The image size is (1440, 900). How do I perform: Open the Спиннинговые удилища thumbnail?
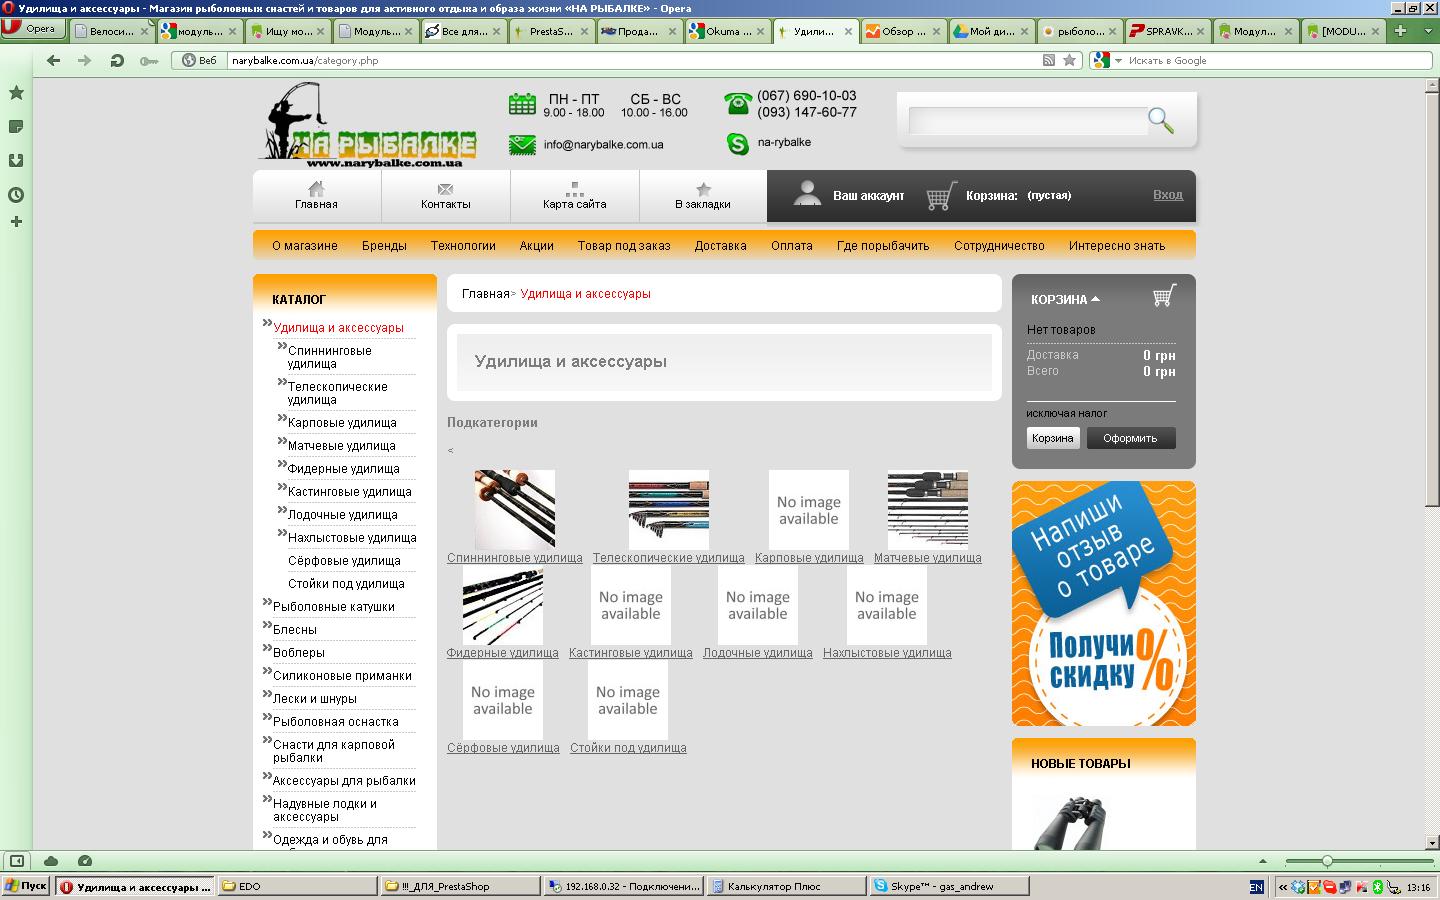pos(514,508)
